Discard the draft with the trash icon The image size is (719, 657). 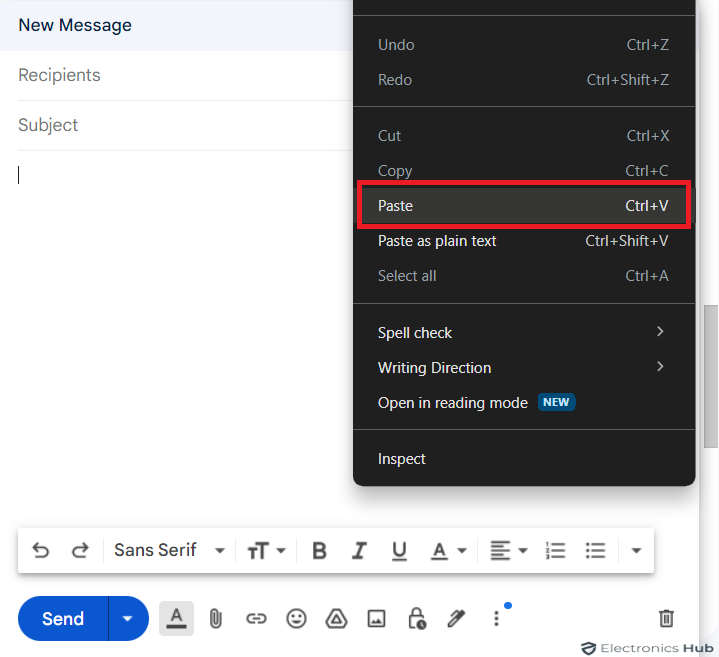click(666, 618)
